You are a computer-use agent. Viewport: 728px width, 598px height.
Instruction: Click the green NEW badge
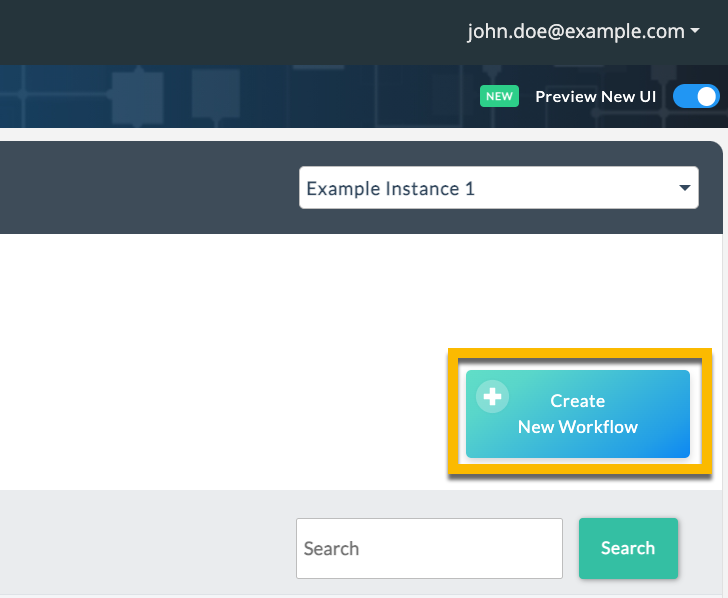(499, 96)
